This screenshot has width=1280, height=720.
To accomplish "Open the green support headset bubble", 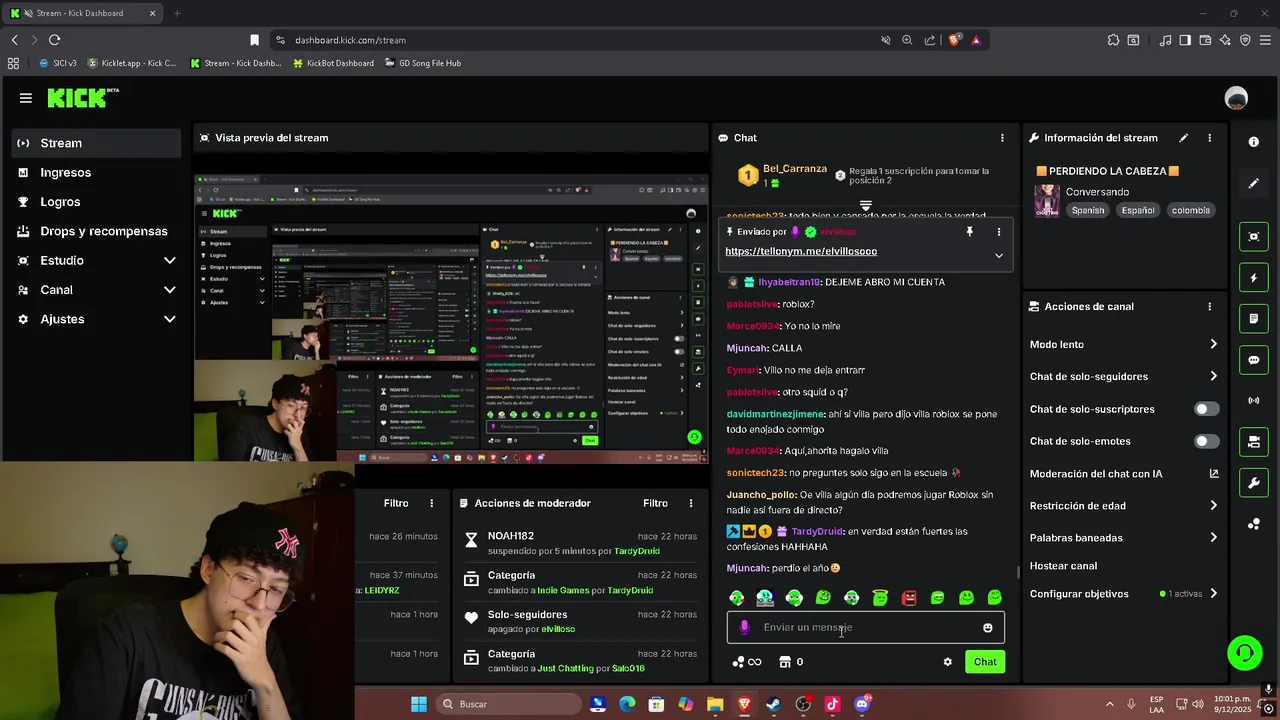I will [1245, 653].
